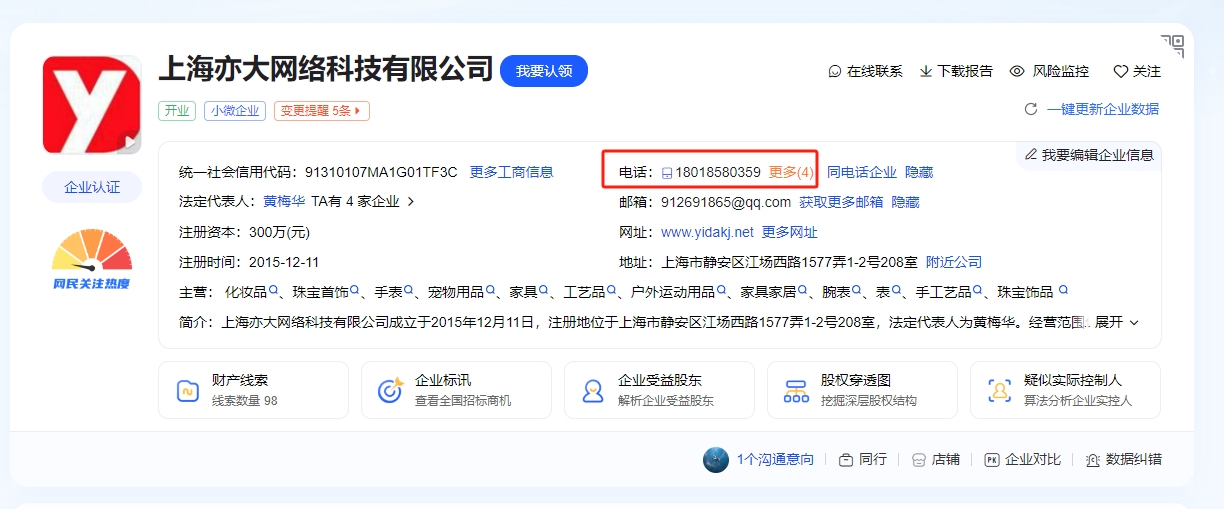Click the phone icon before 18018580359
The height and width of the screenshot is (509, 1224).
(x=667, y=173)
